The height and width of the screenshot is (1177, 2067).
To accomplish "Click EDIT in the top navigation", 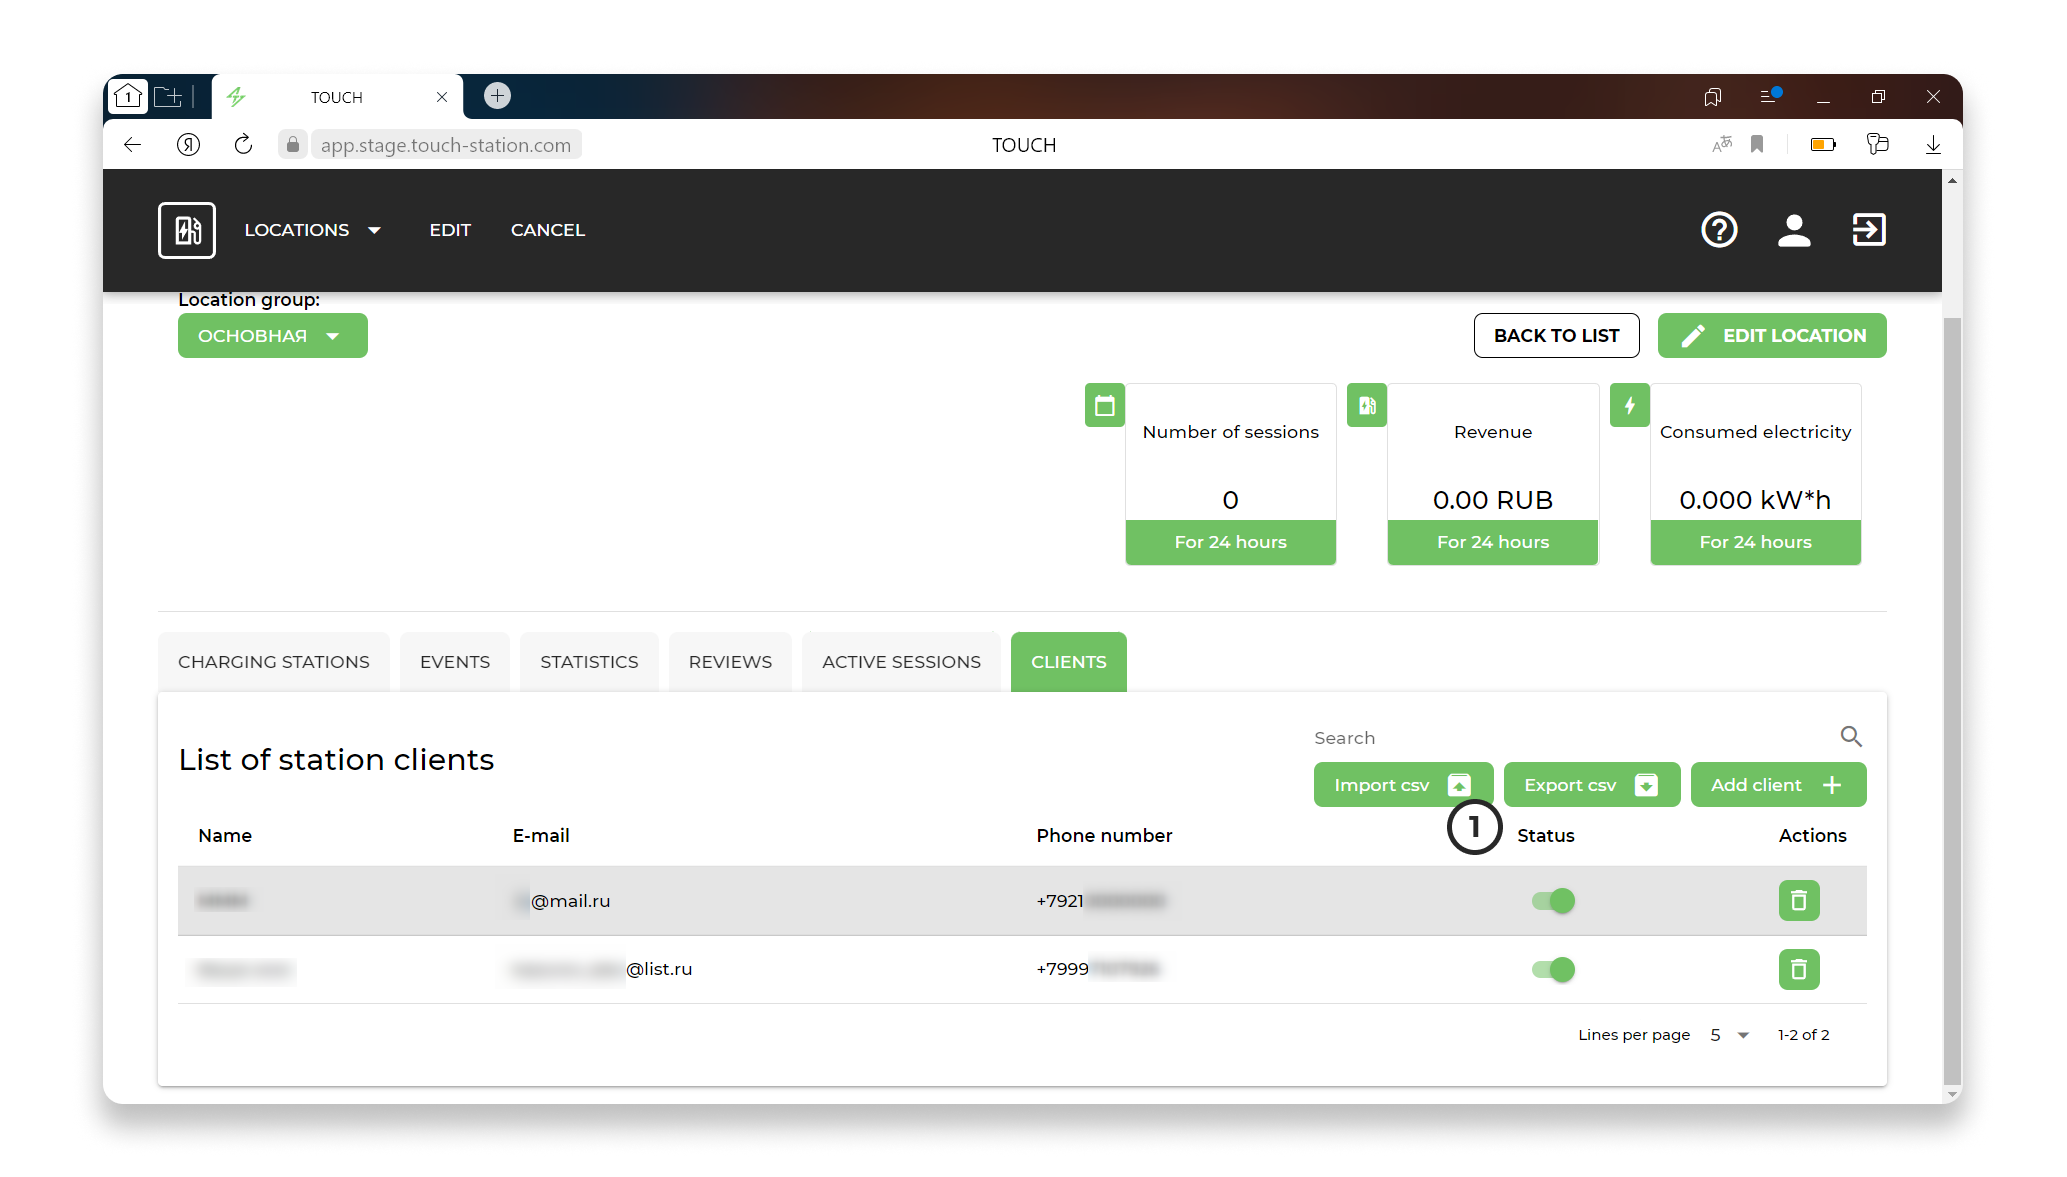I will click(x=450, y=230).
